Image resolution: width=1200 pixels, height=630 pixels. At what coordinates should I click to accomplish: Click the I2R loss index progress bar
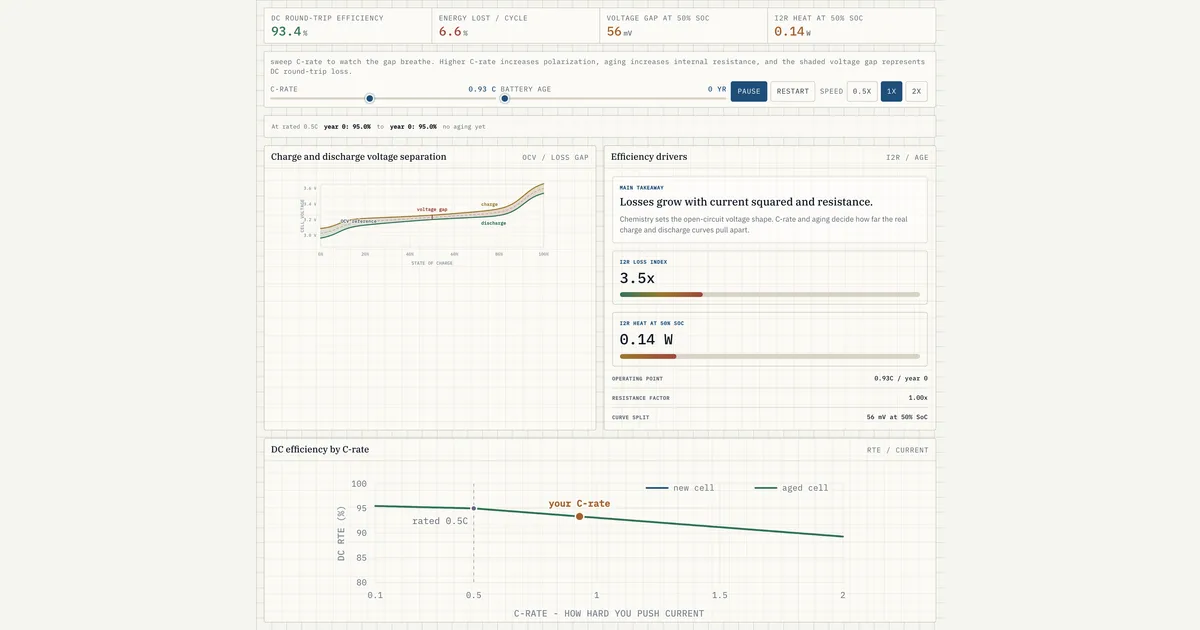tap(770, 295)
